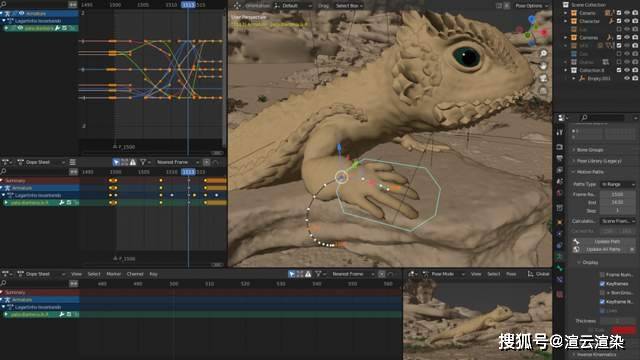Open 'Nearest Frame' dropdown in bottom dope sheet

coord(353,274)
